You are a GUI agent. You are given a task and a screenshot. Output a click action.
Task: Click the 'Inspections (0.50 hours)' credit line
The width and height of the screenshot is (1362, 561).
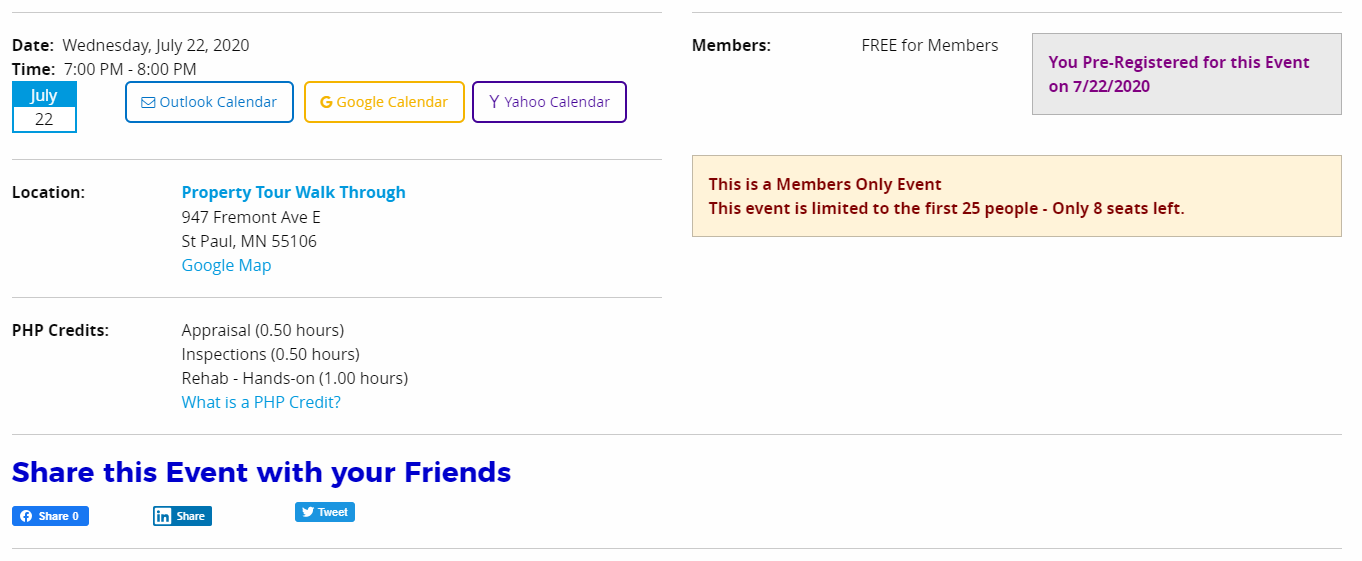[x=270, y=354]
